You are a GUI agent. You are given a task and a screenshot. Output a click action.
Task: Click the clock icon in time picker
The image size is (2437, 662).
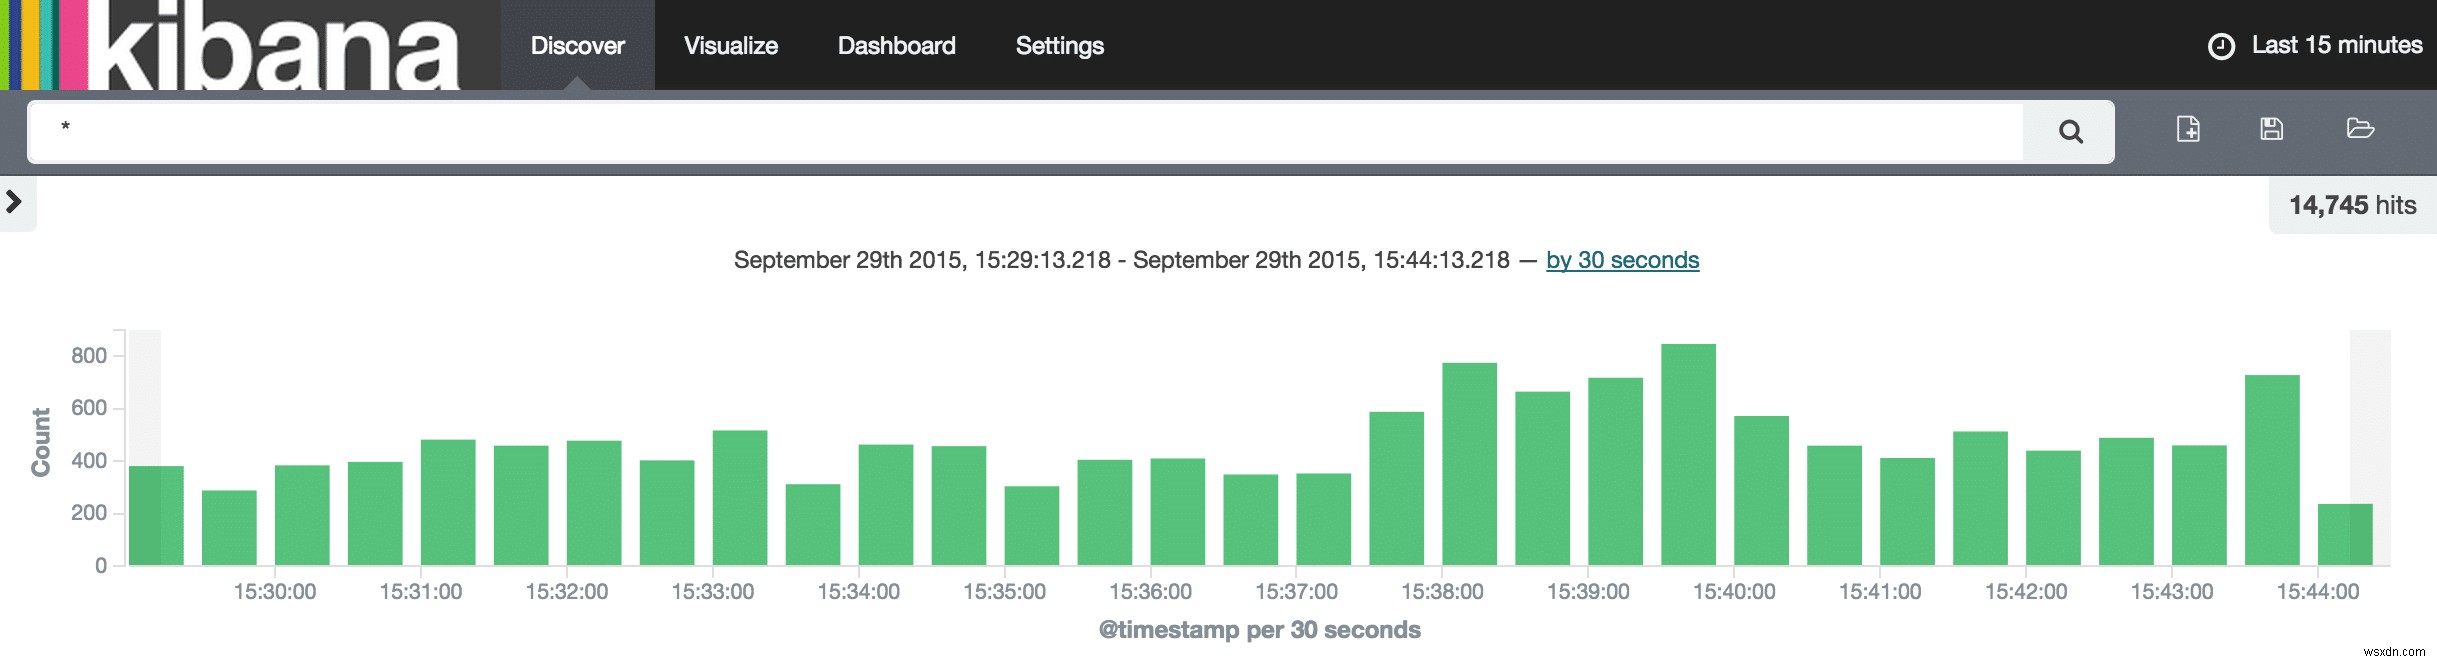pyautogui.click(x=2220, y=46)
